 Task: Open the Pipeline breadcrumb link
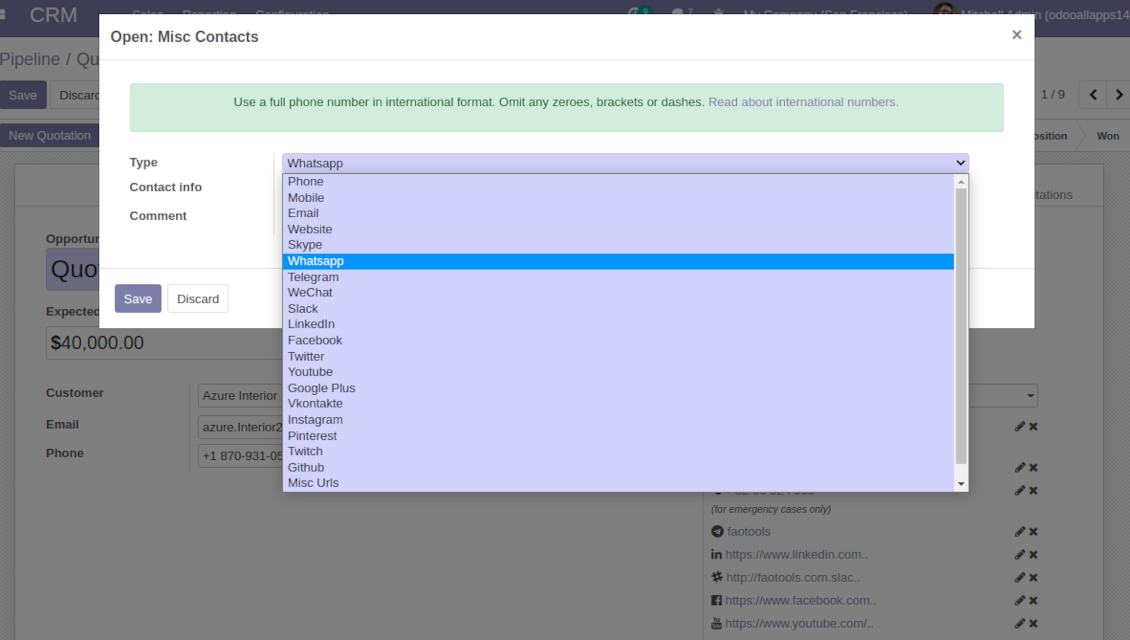click(30, 59)
